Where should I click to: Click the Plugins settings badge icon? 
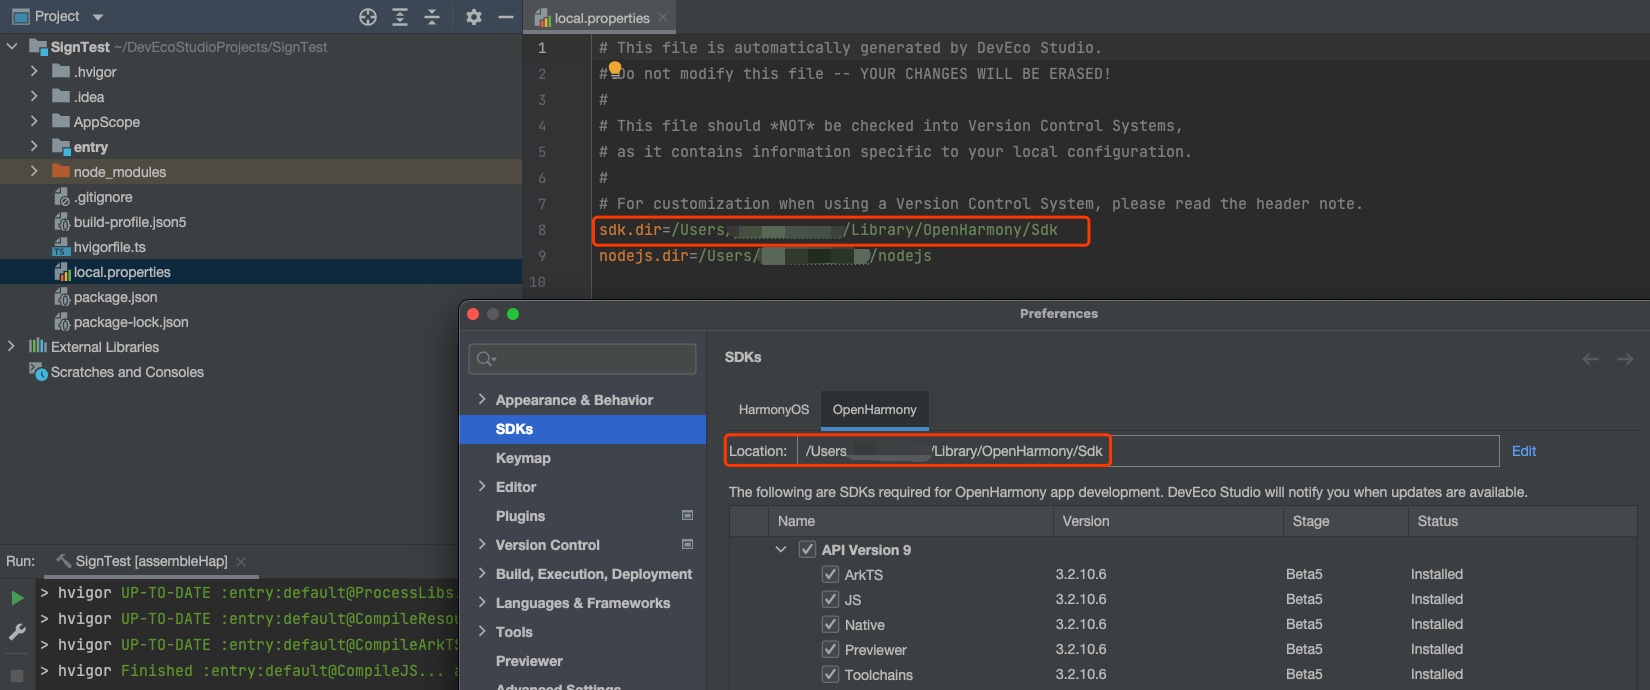687,515
